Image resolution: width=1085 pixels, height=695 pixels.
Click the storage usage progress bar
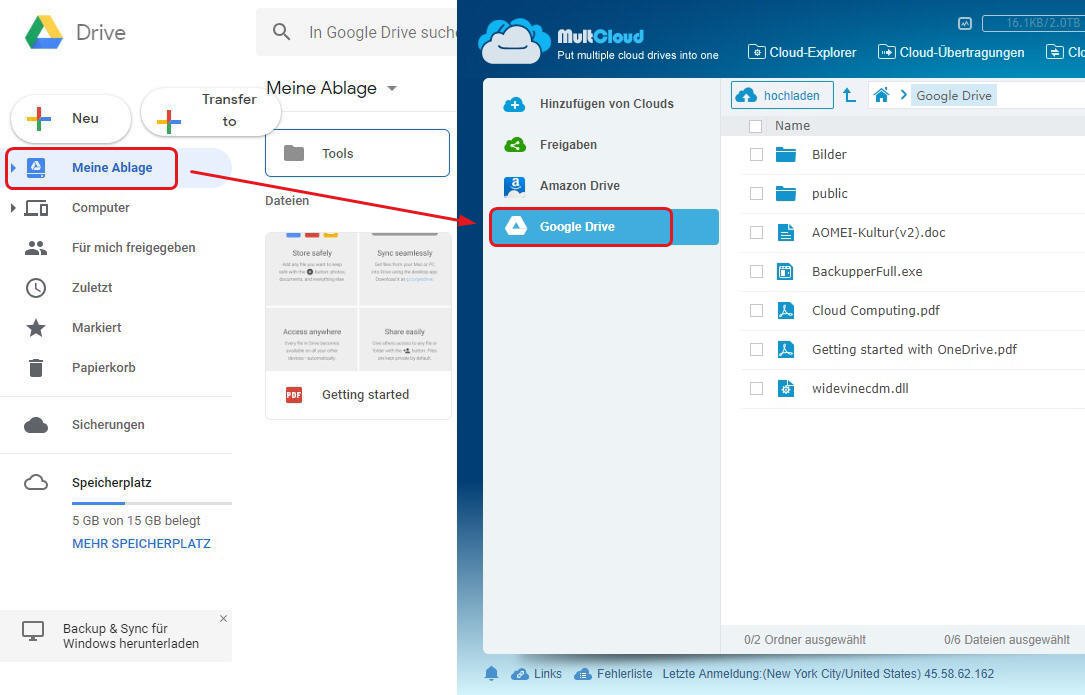[152, 503]
